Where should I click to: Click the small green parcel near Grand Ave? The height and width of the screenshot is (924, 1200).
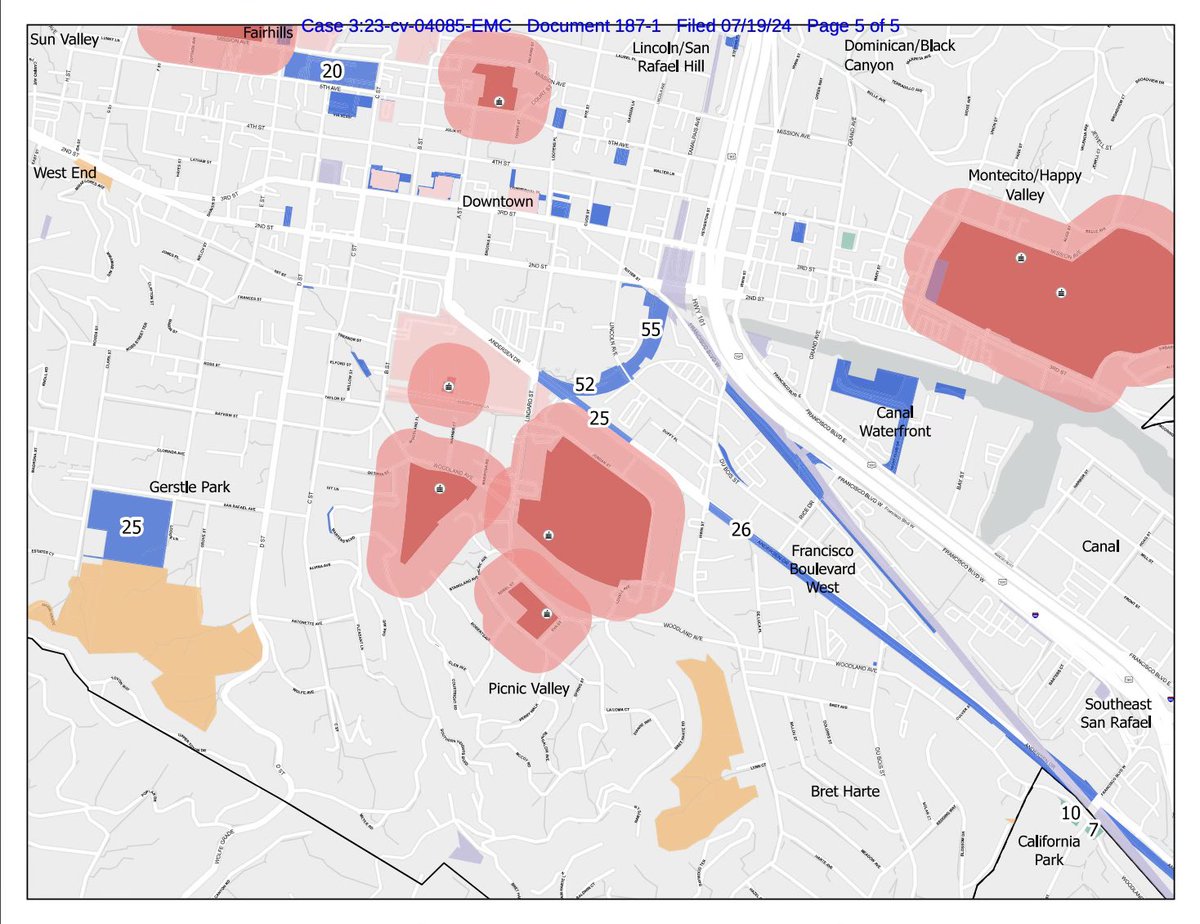848,241
